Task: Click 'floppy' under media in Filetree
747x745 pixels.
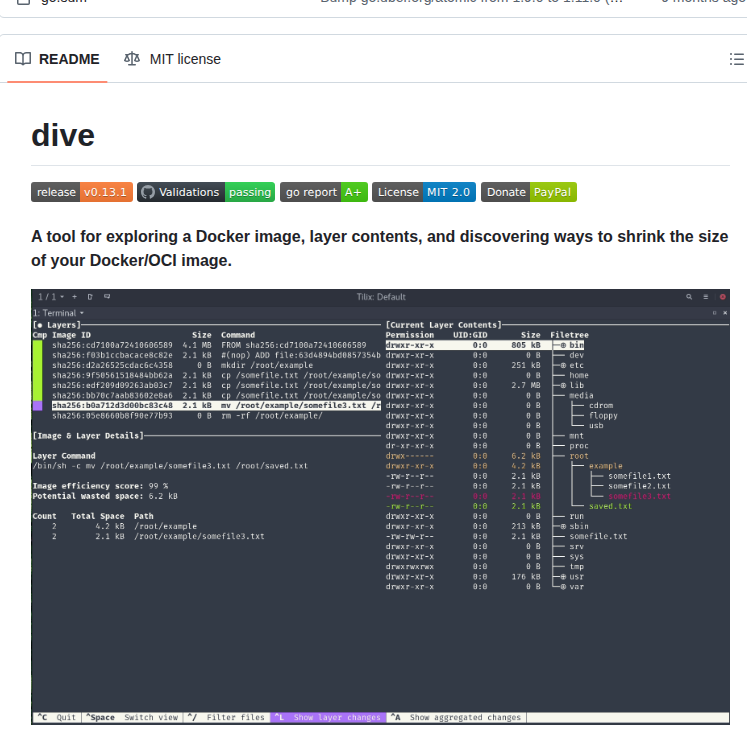Action: pos(603,415)
